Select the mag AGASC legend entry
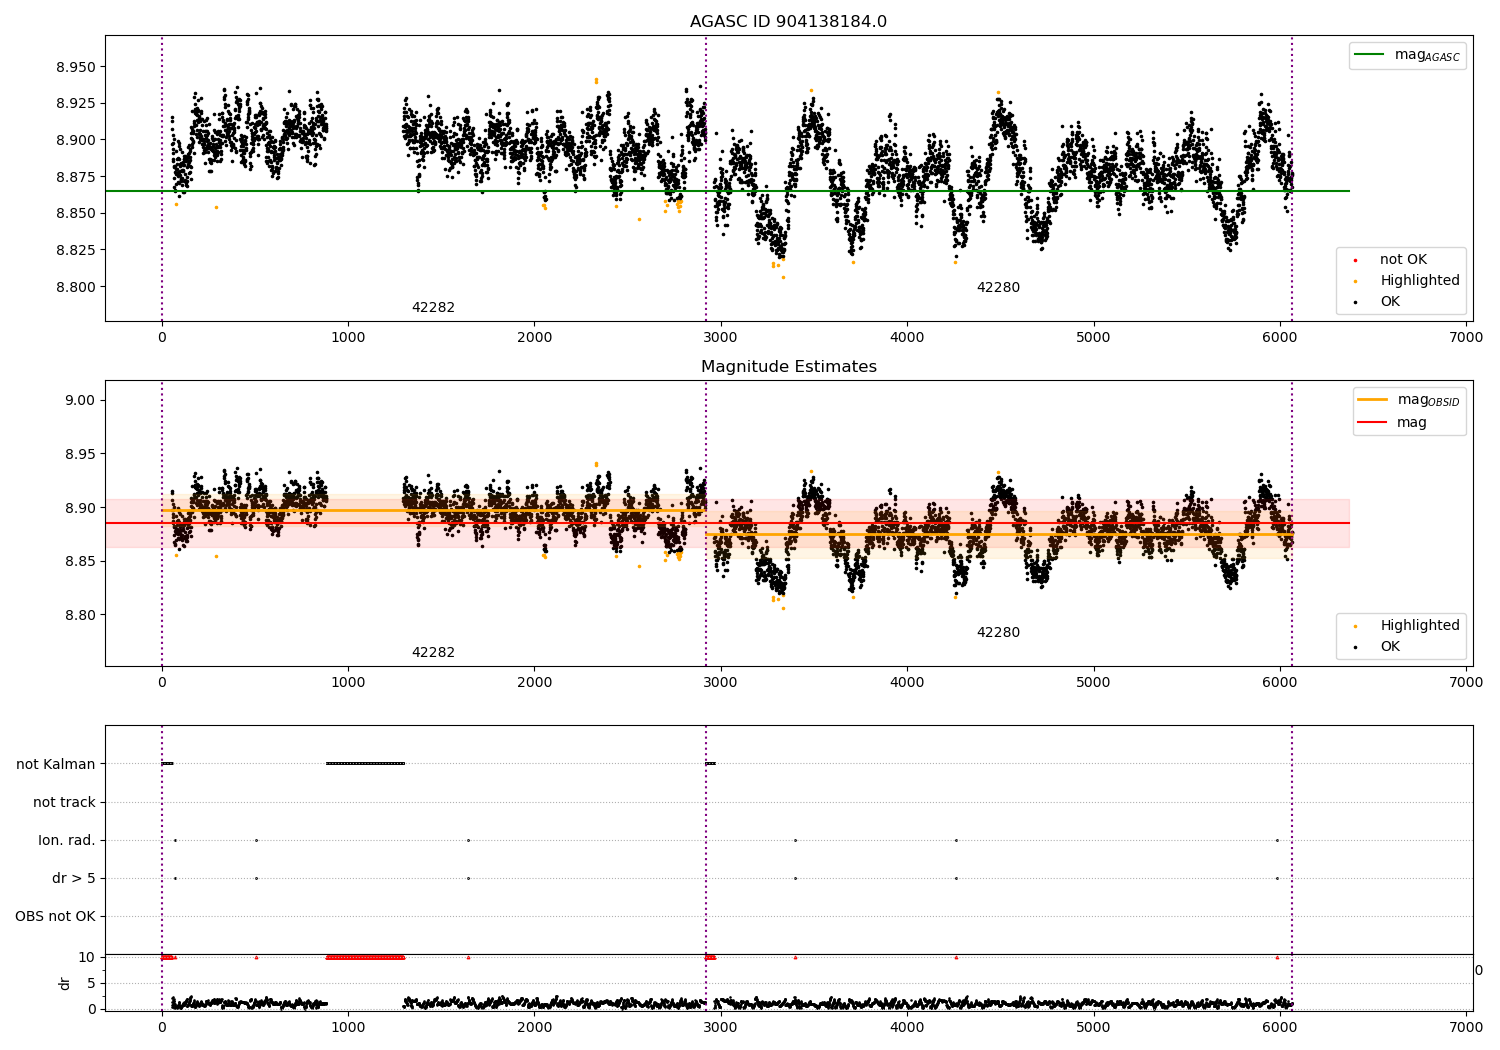This screenshot has width=1500, height=1050. pos(1408,55)
